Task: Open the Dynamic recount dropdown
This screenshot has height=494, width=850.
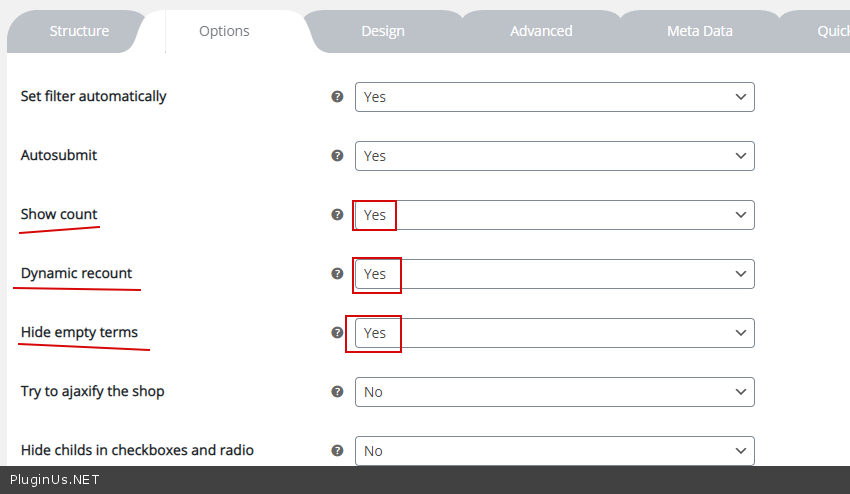Action: tap(554, 274)
